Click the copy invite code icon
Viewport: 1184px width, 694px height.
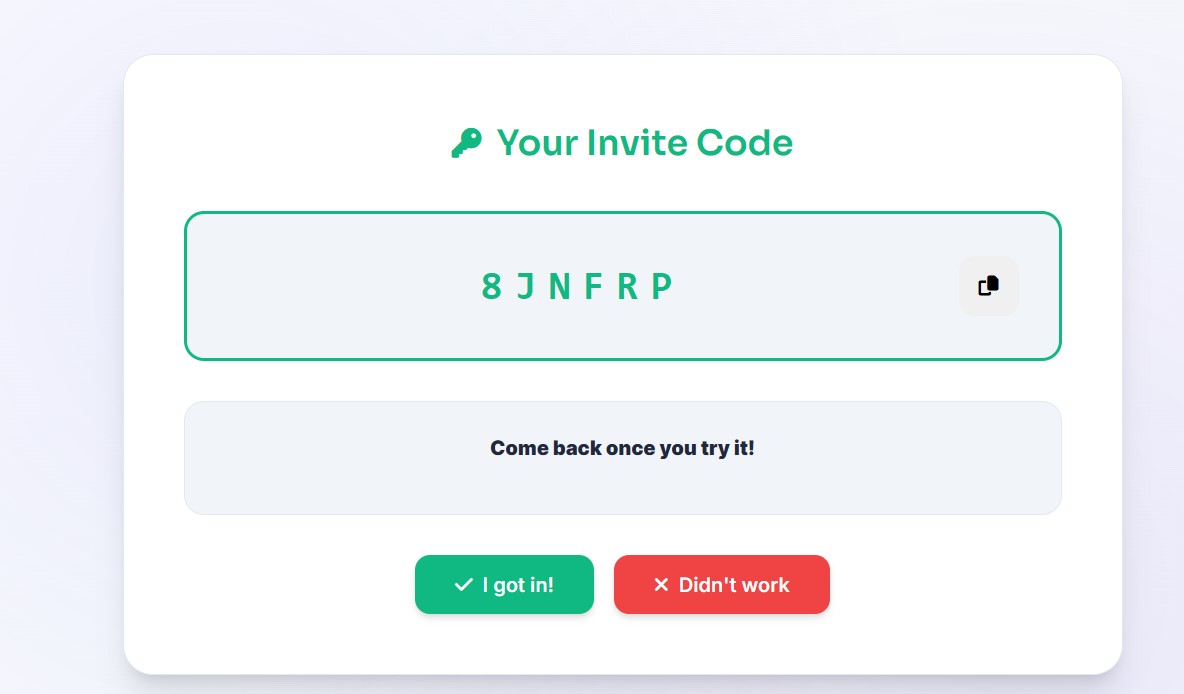988,286
